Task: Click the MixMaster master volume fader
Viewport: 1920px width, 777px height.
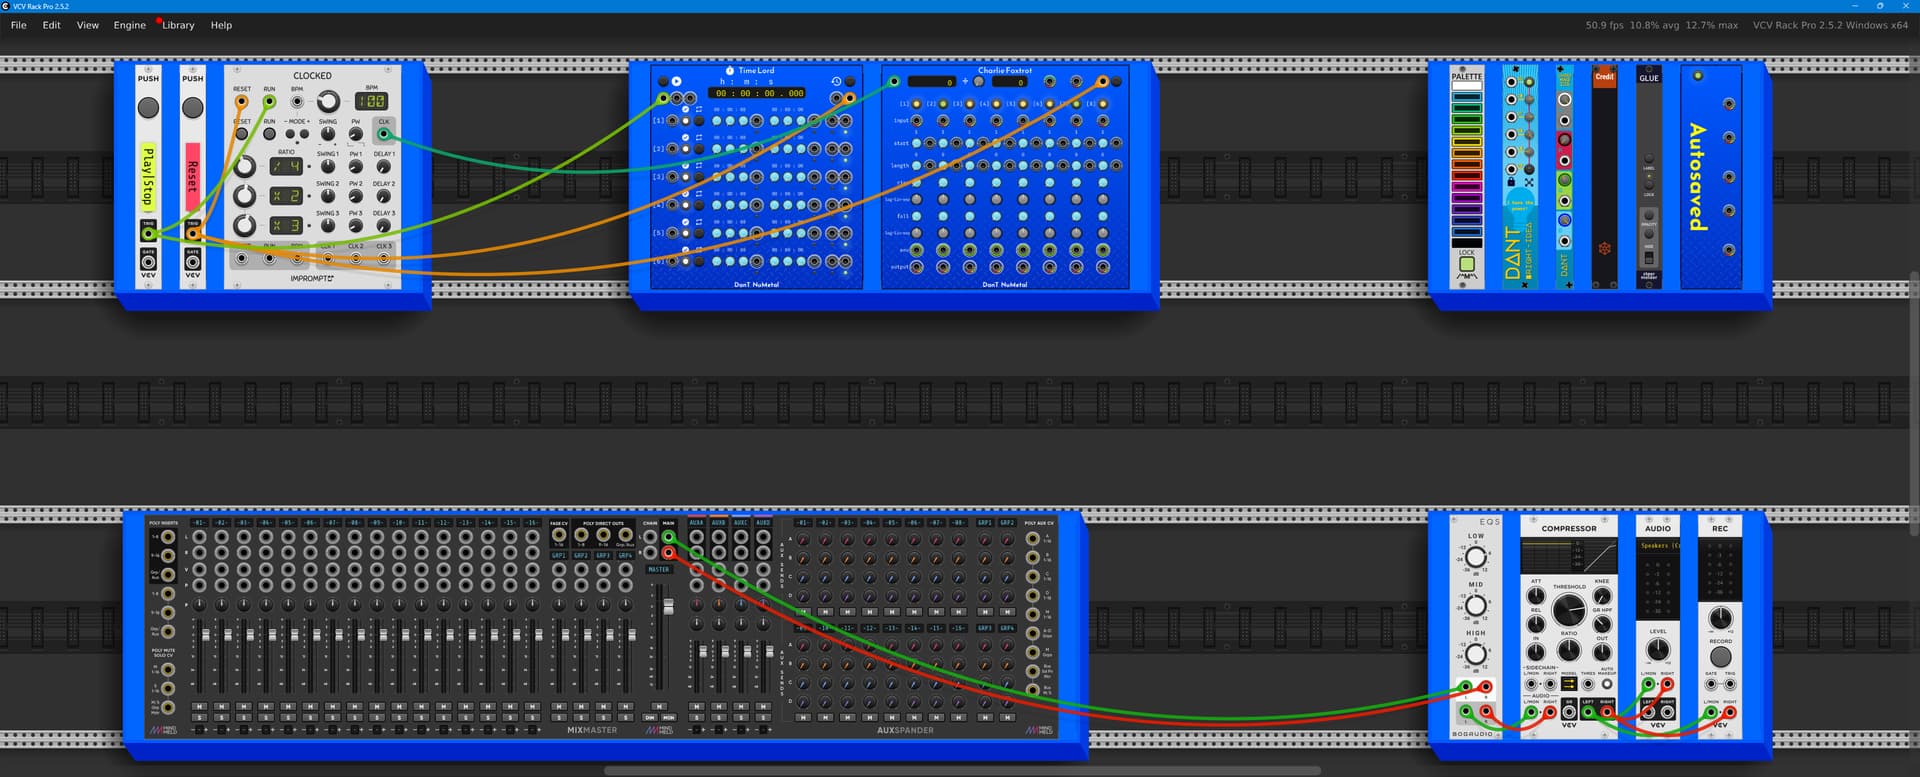Action: [668, 607]
